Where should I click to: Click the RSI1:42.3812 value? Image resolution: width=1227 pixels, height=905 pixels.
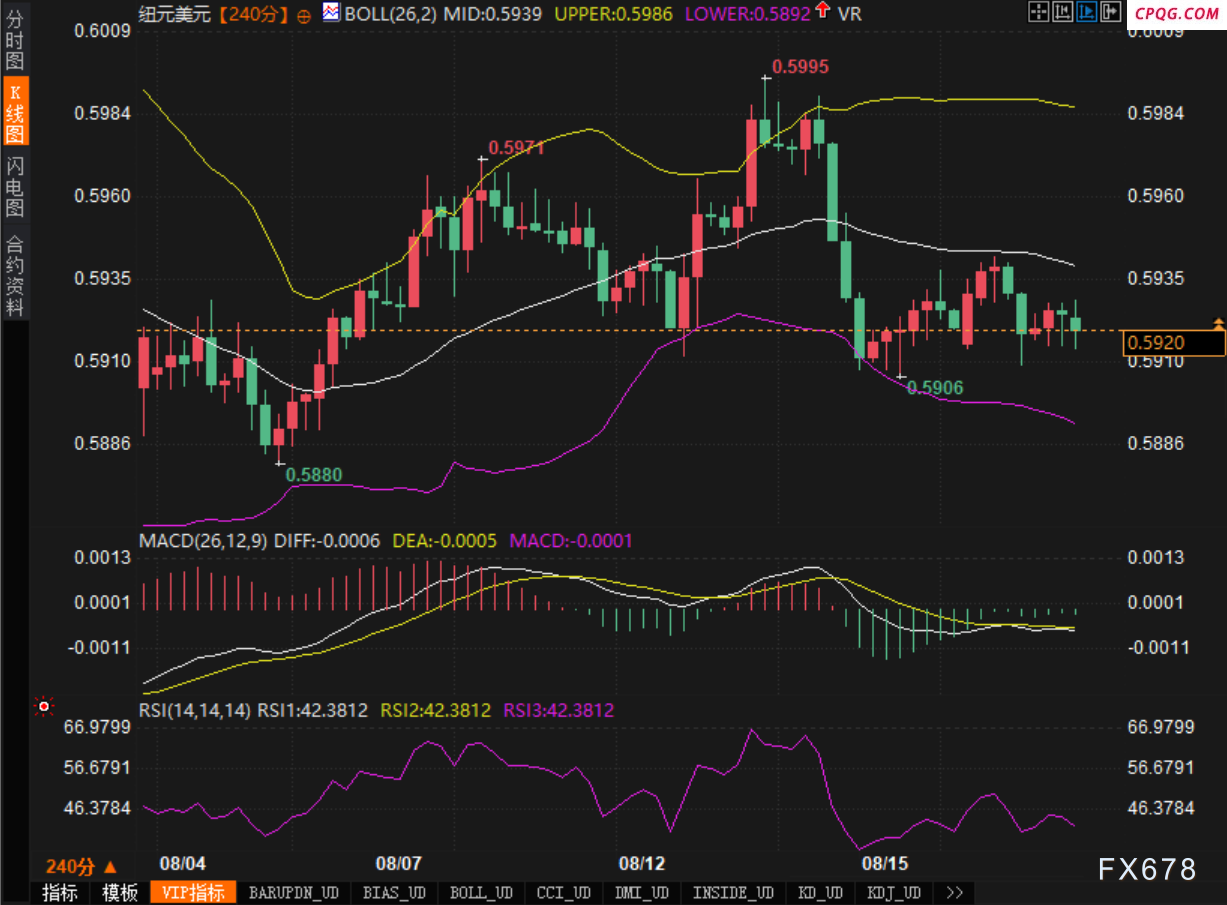click(x=313, y=710)
